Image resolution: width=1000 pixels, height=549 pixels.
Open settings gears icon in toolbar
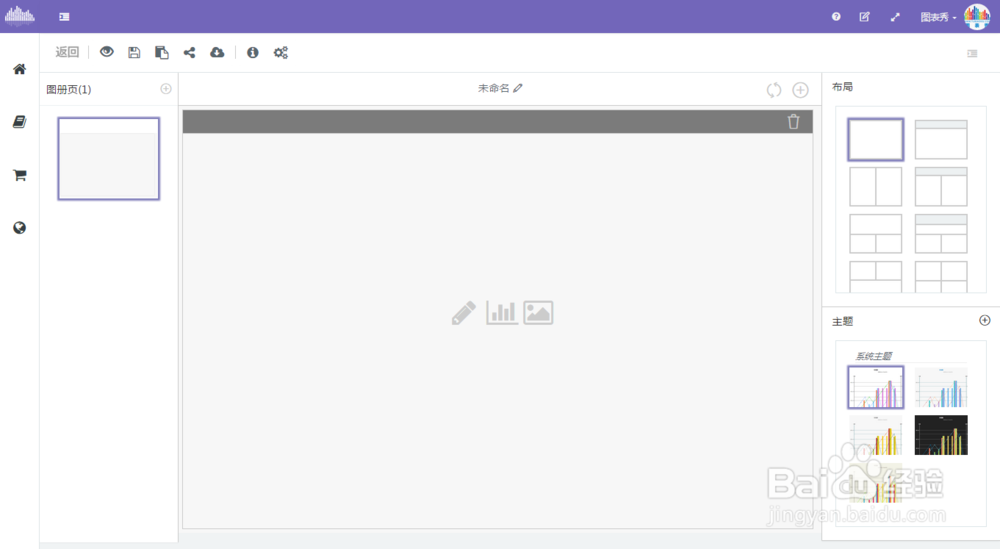point(281,52)
